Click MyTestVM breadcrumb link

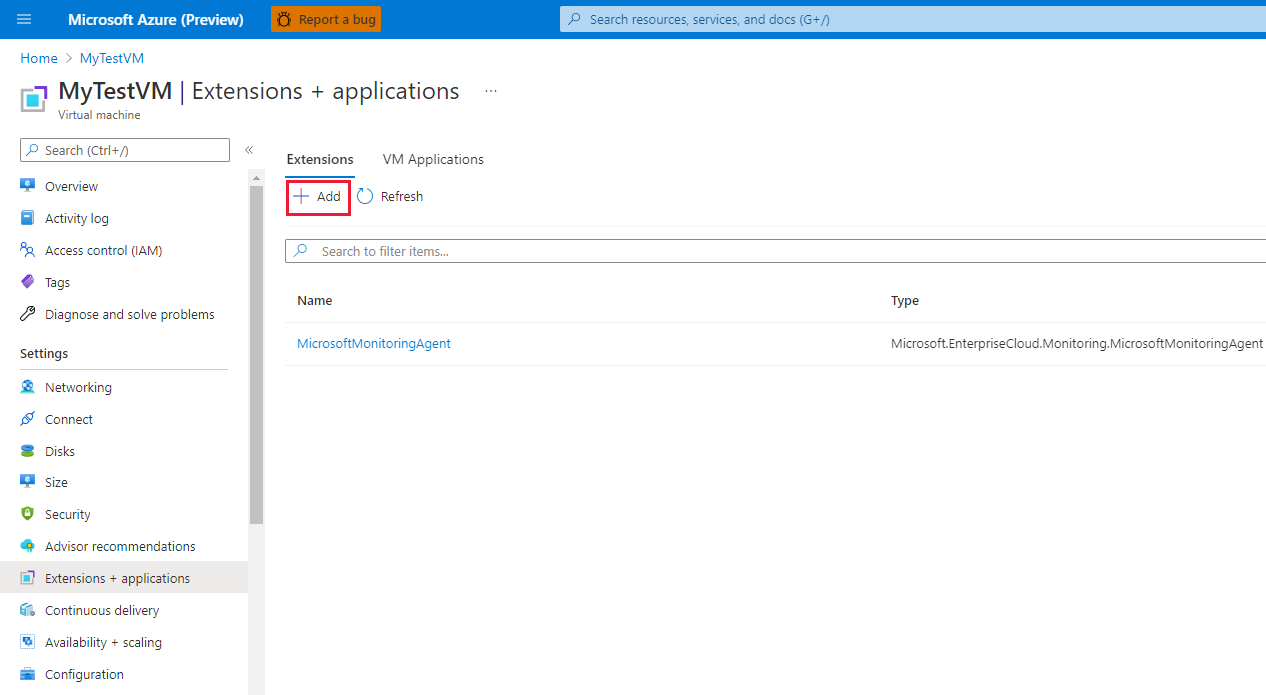pos(112,58)
